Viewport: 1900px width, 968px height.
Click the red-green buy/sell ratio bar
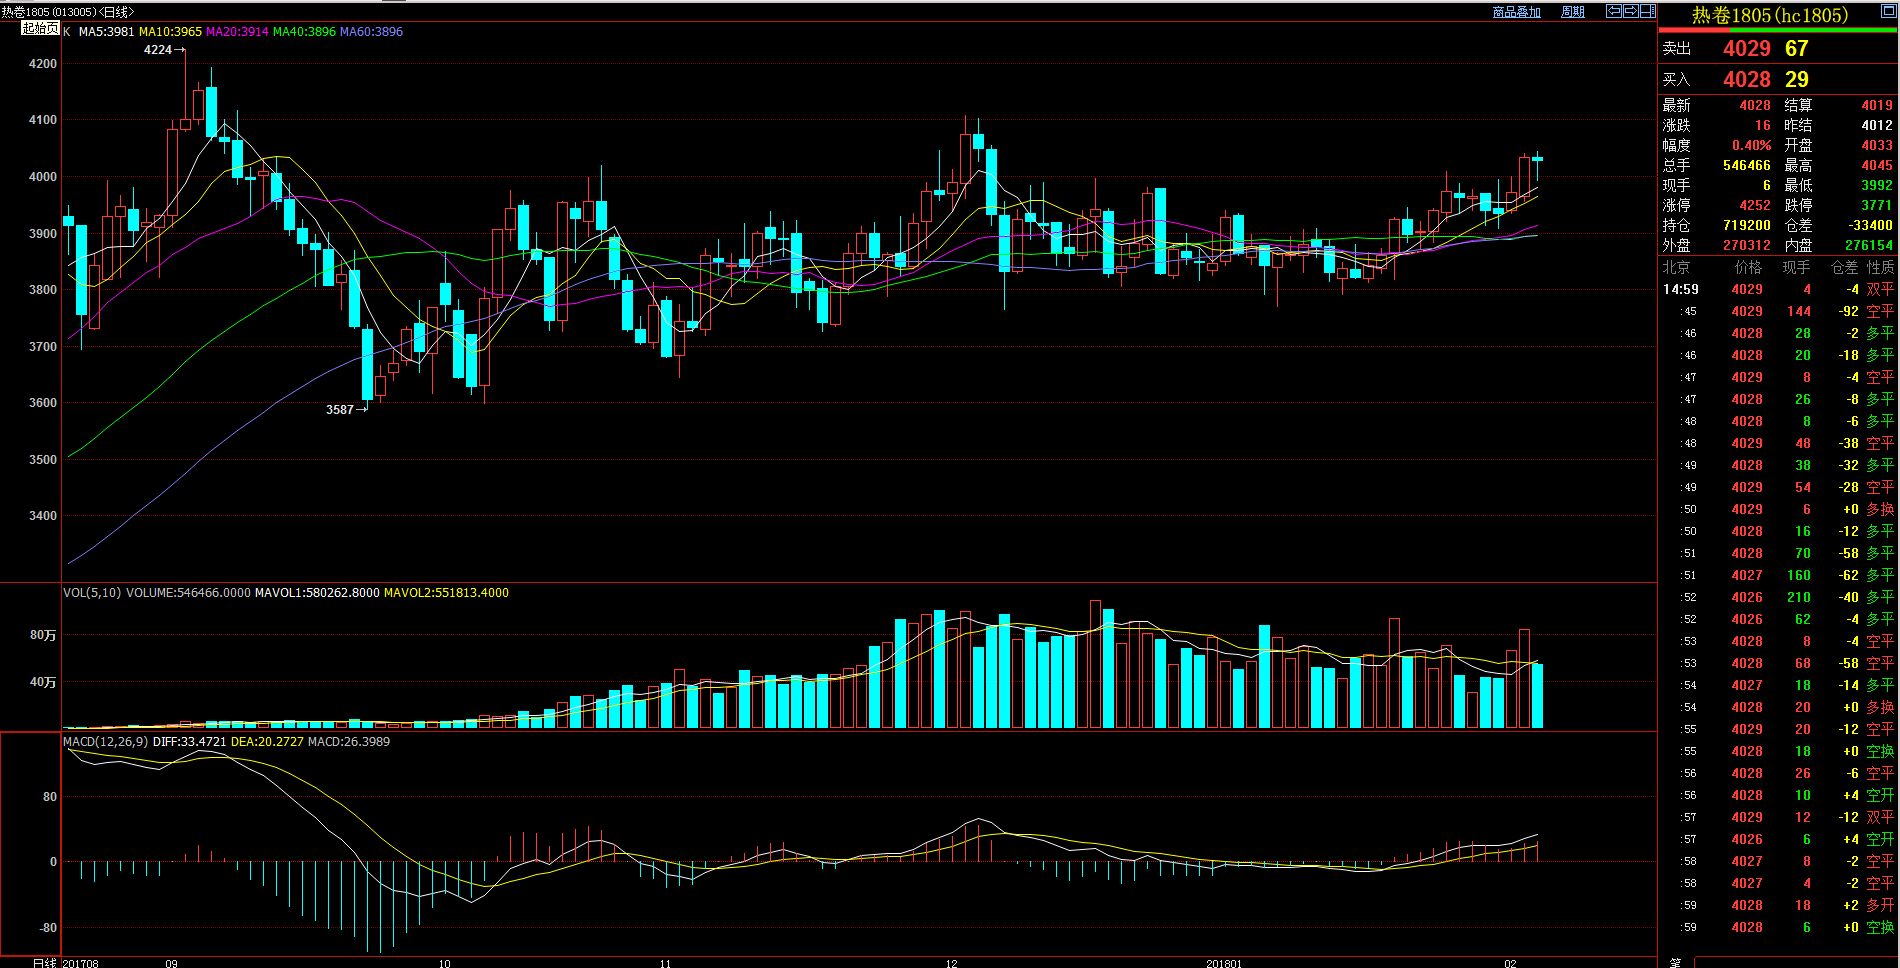1778,30
